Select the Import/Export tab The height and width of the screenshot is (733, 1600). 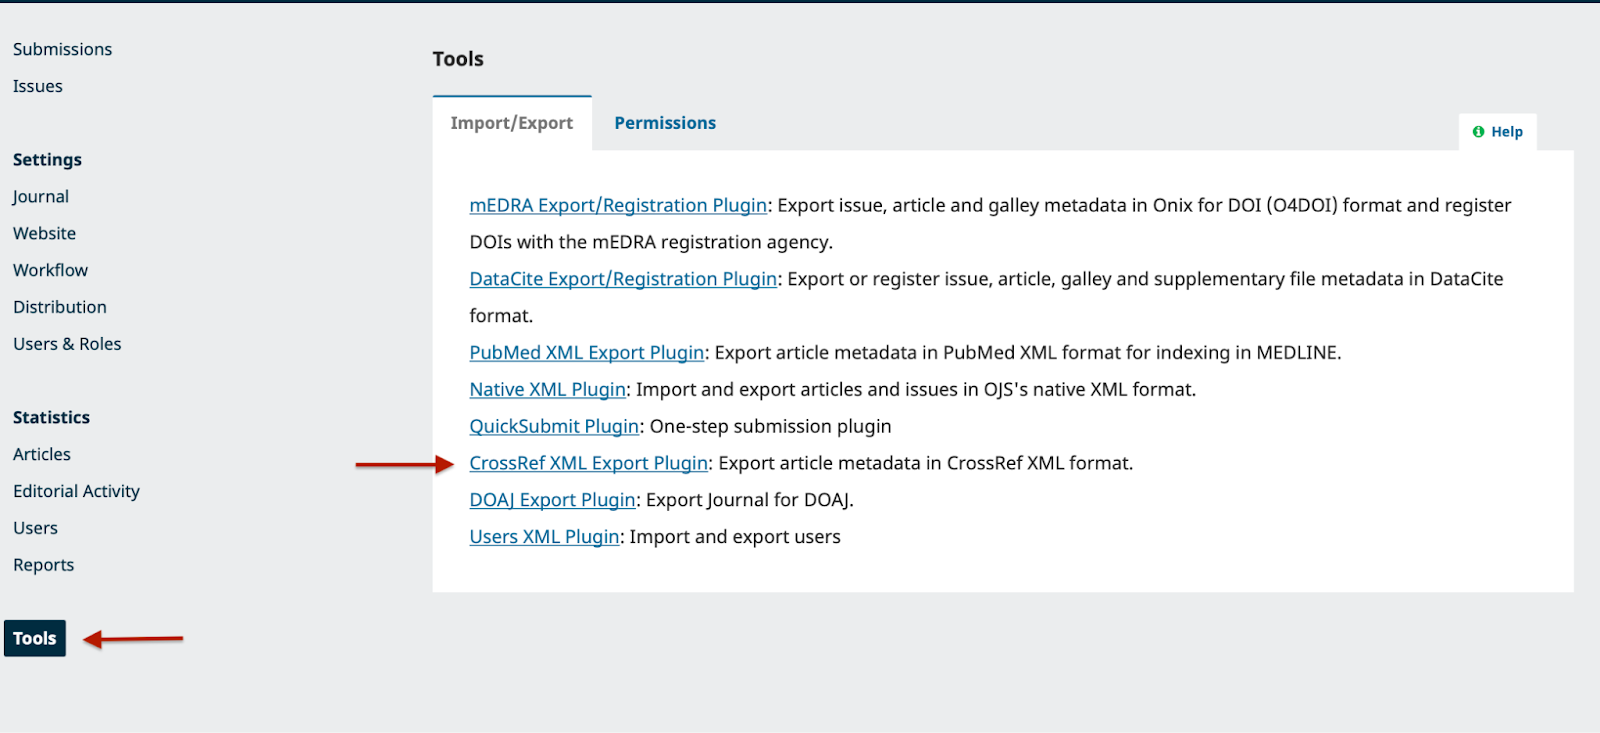pyautogui.click(x=511, y=123)
